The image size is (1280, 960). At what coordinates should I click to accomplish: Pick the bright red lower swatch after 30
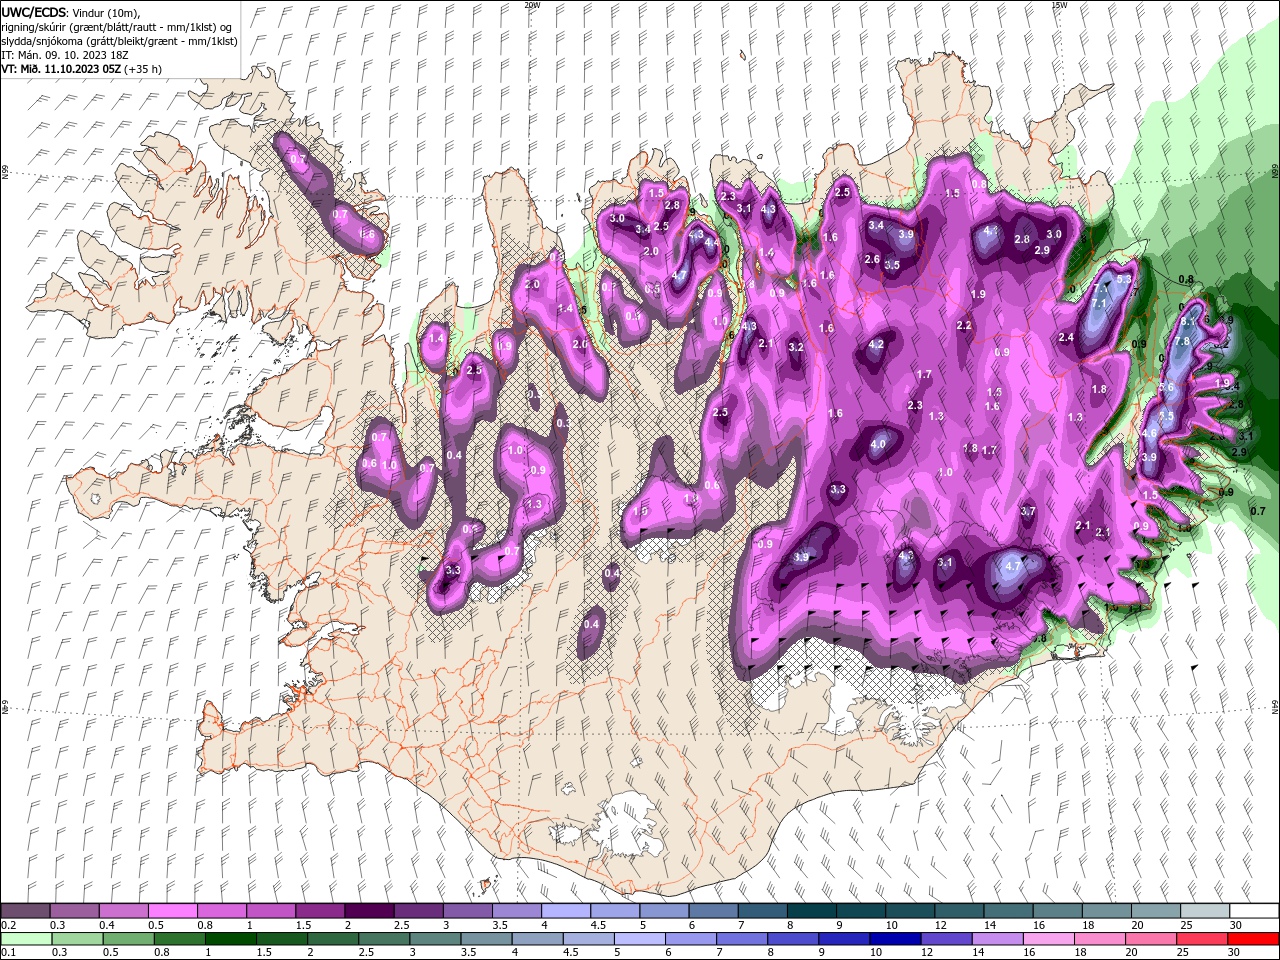click(1253, 939)
